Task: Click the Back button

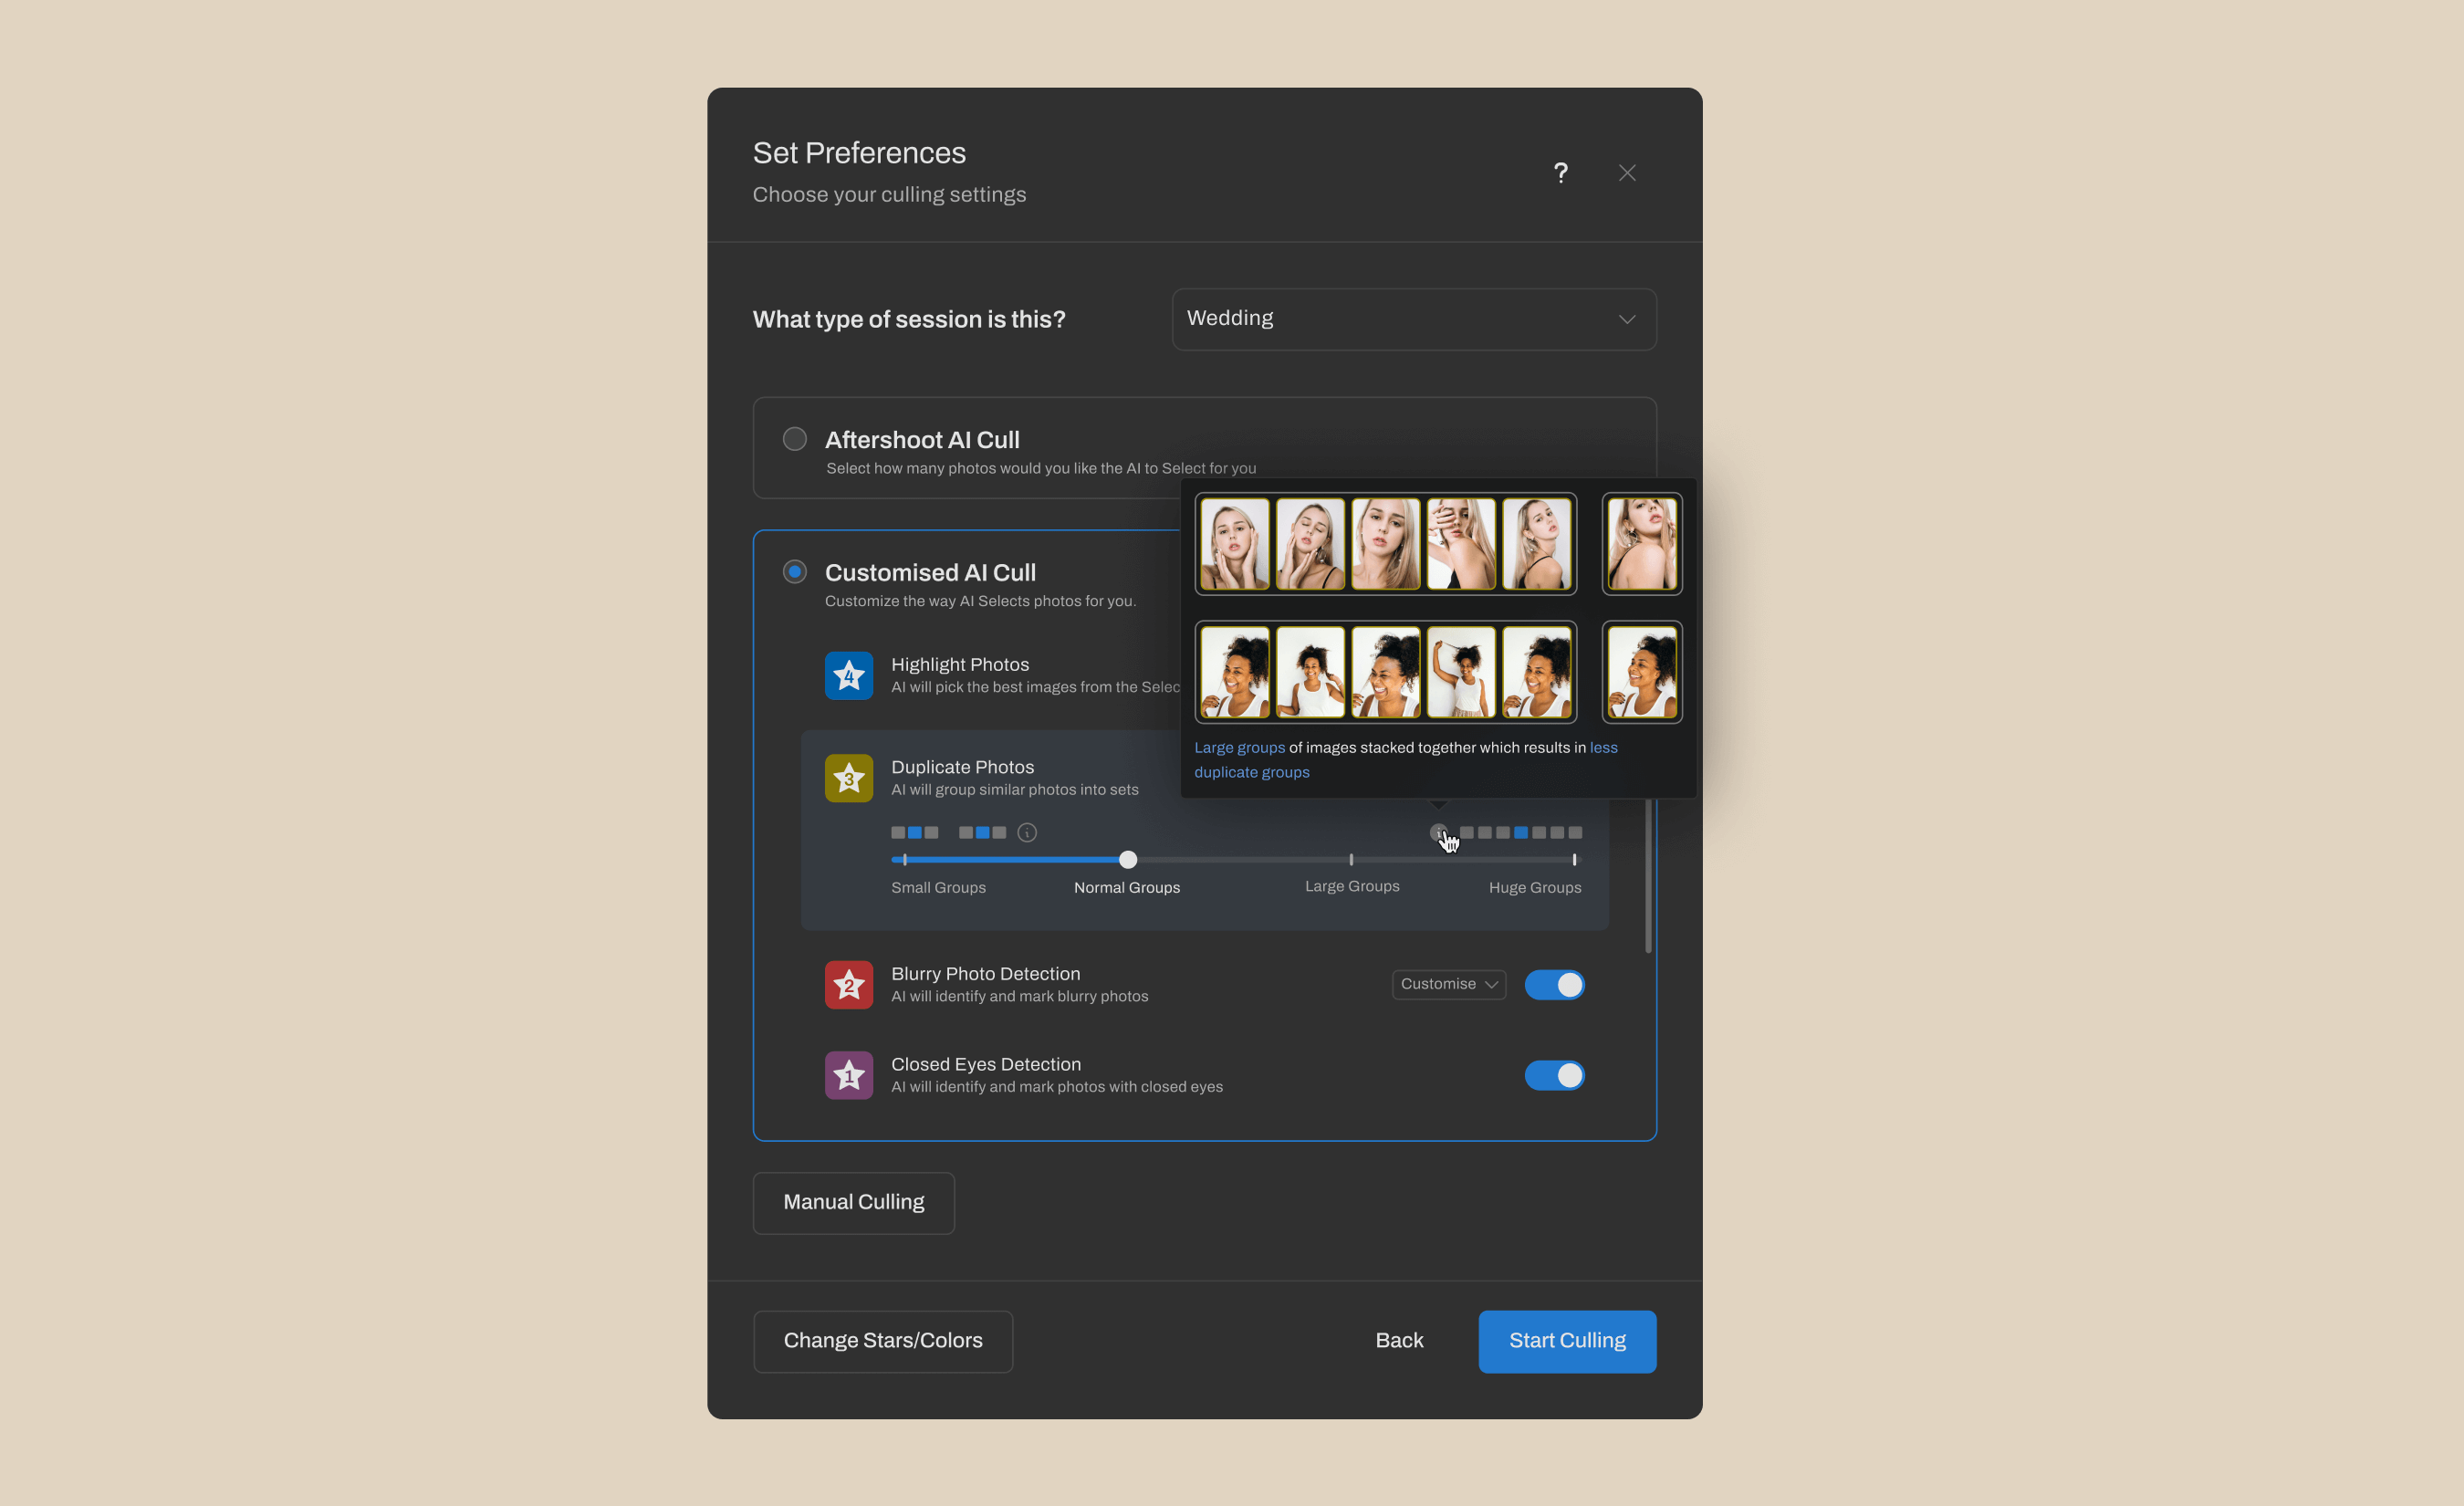Action: [1399, 1339]
